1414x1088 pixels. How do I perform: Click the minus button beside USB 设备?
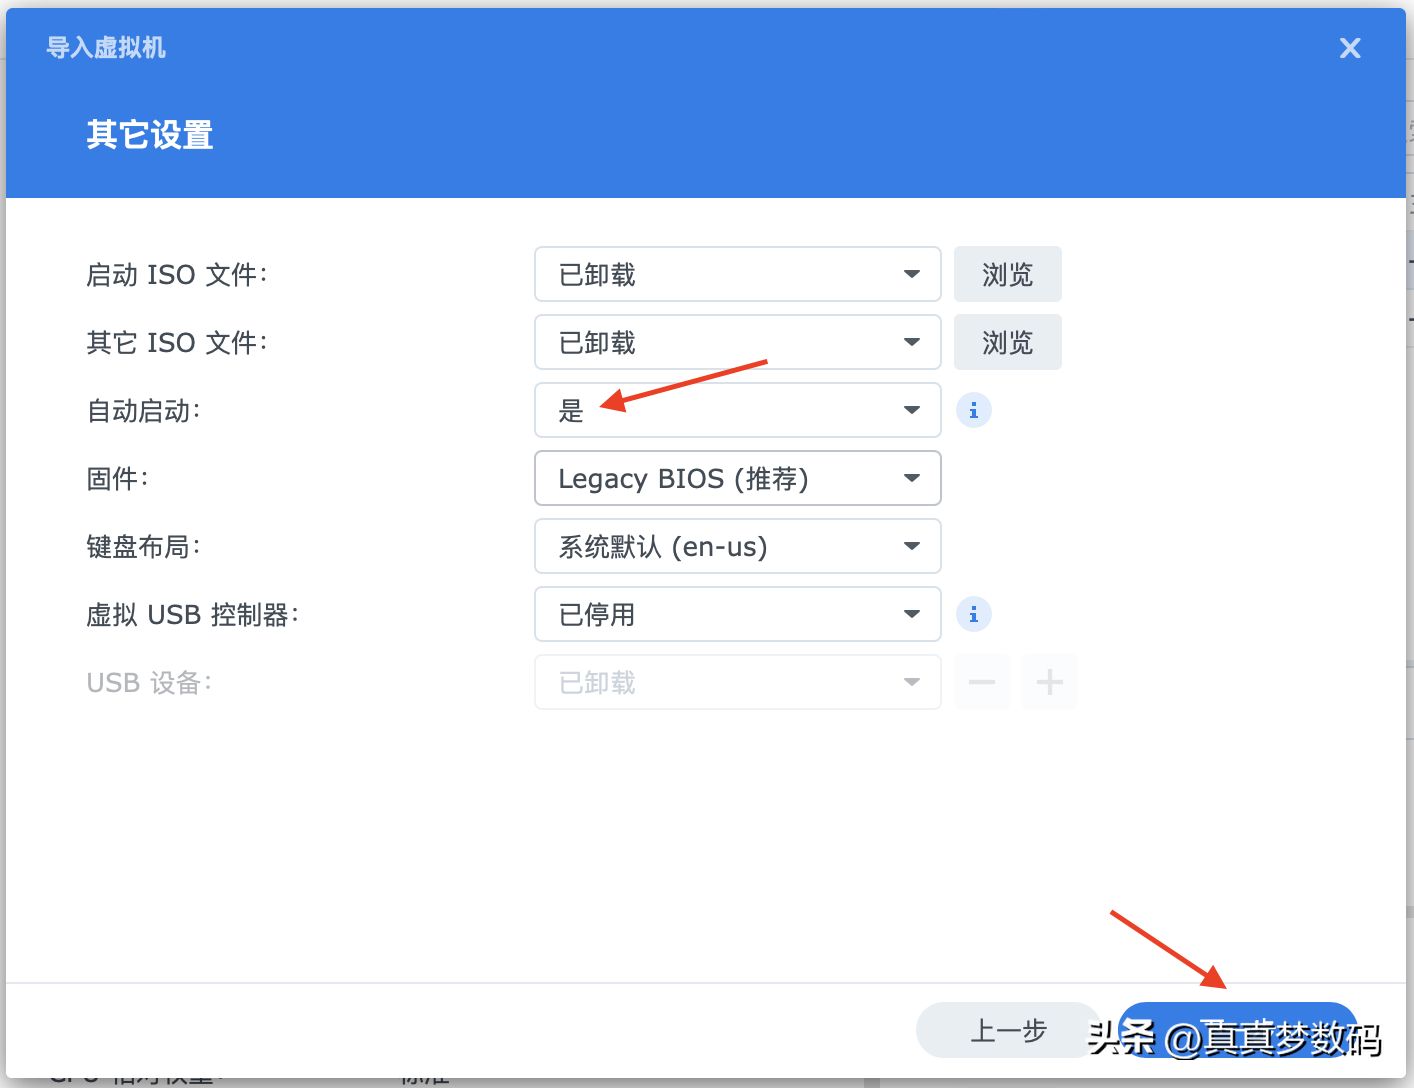(982, 682)
